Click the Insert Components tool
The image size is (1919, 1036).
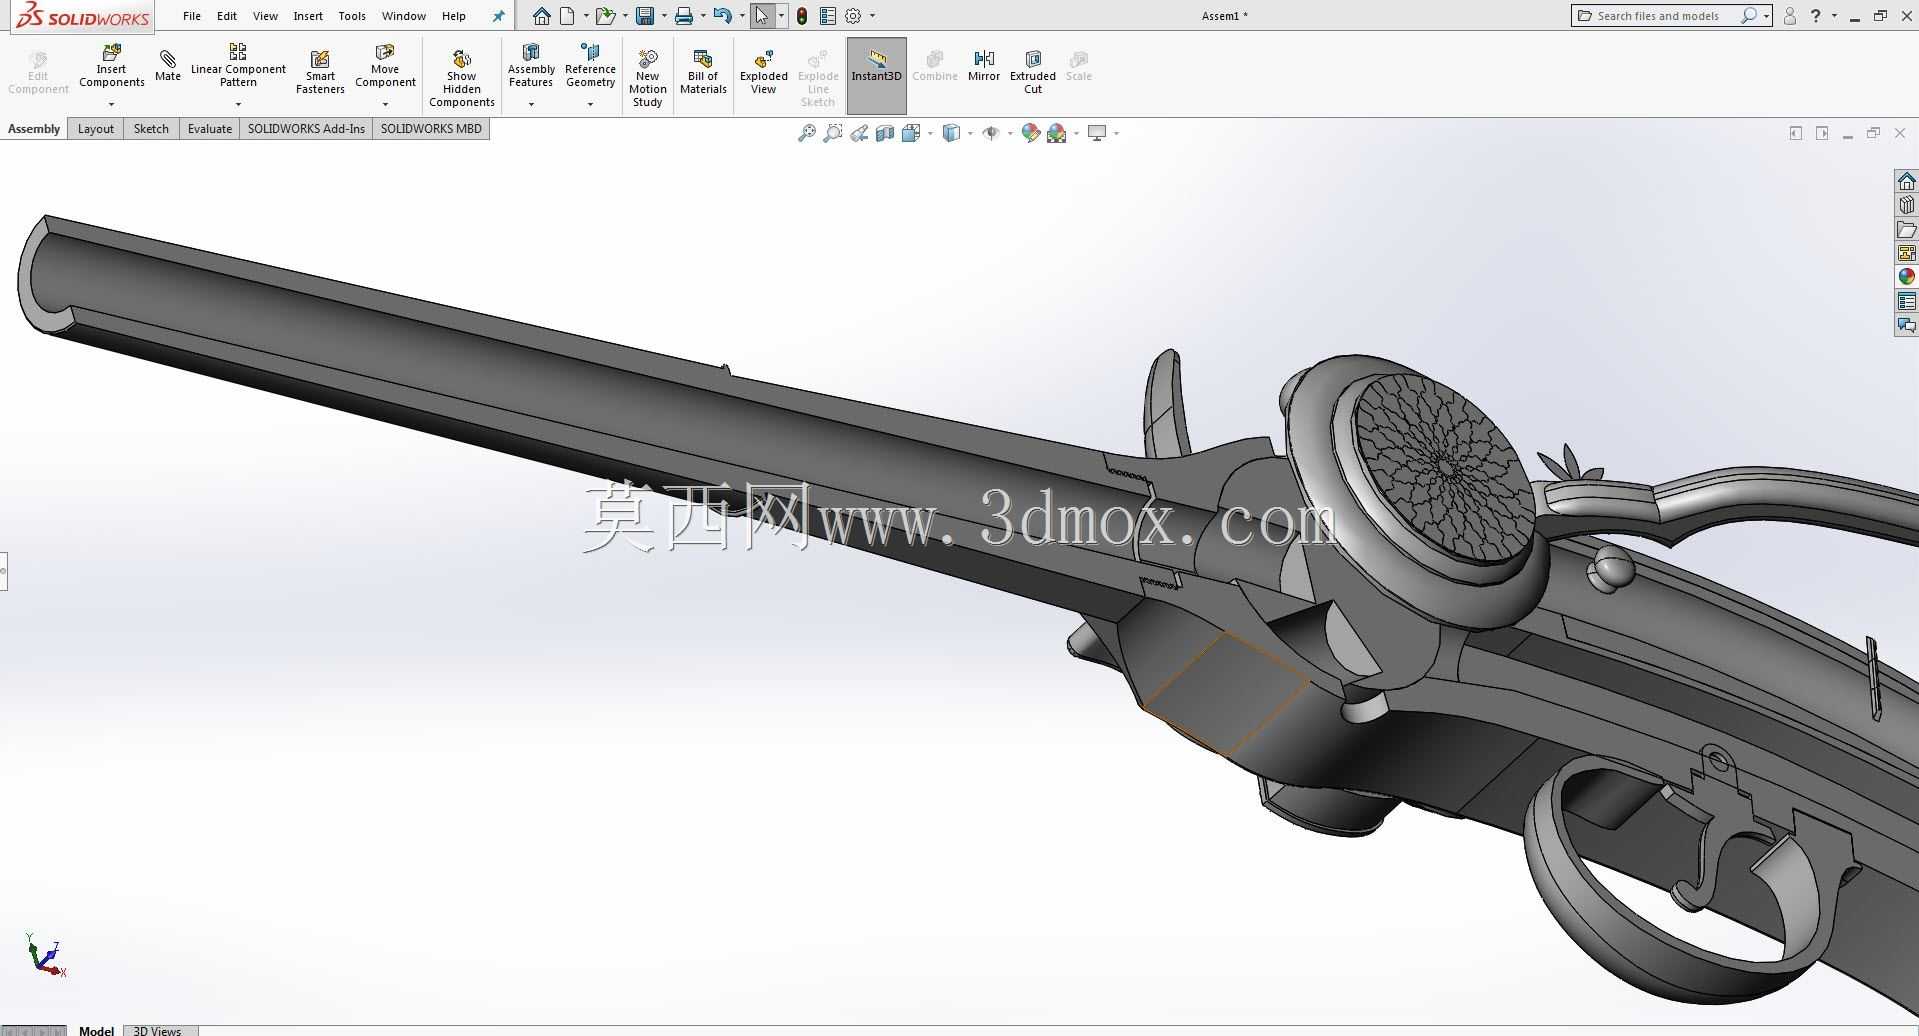pyautogui.click(x=112, y=65)
